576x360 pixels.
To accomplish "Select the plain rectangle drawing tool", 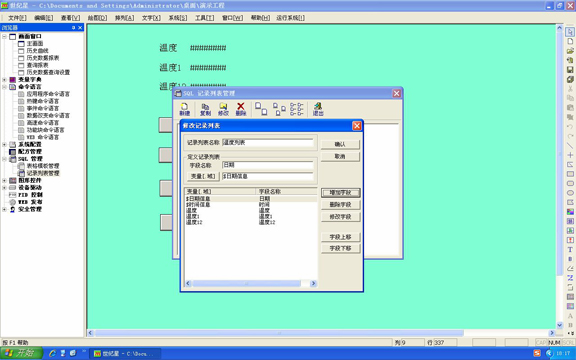I will 570,174.
